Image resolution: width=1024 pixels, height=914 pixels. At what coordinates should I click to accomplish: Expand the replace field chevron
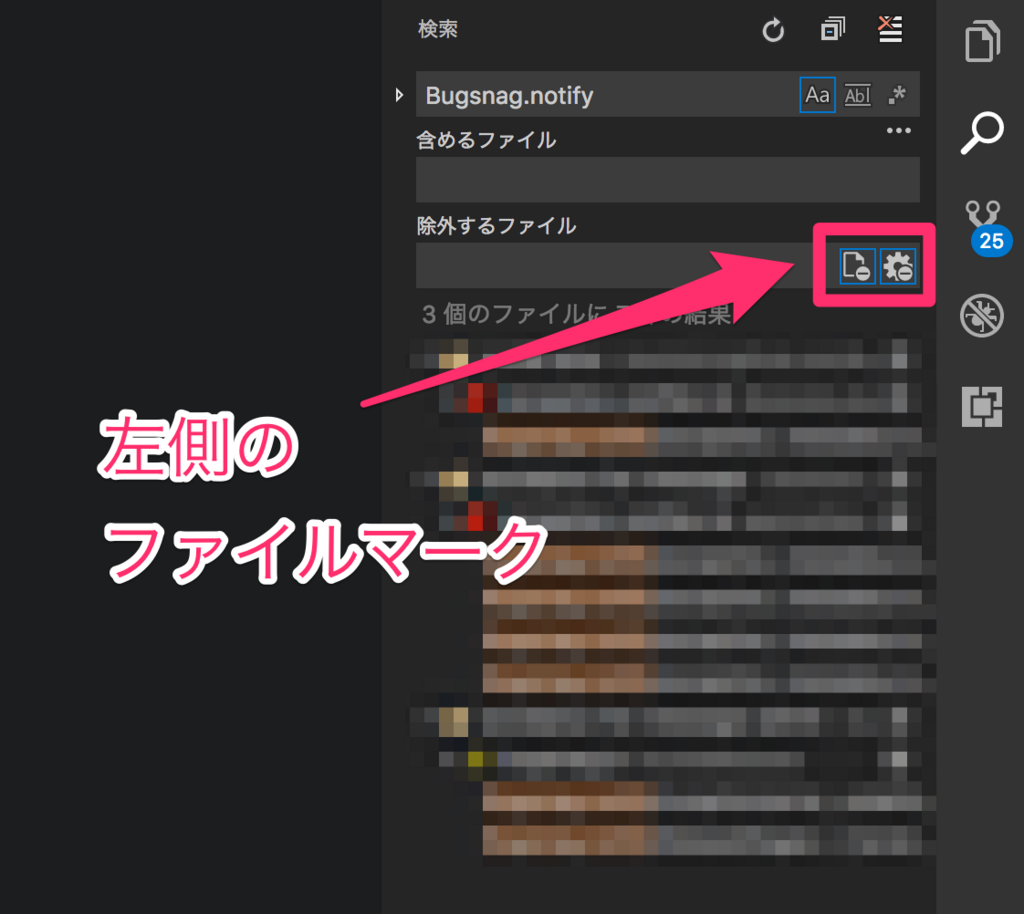point(400,94)
